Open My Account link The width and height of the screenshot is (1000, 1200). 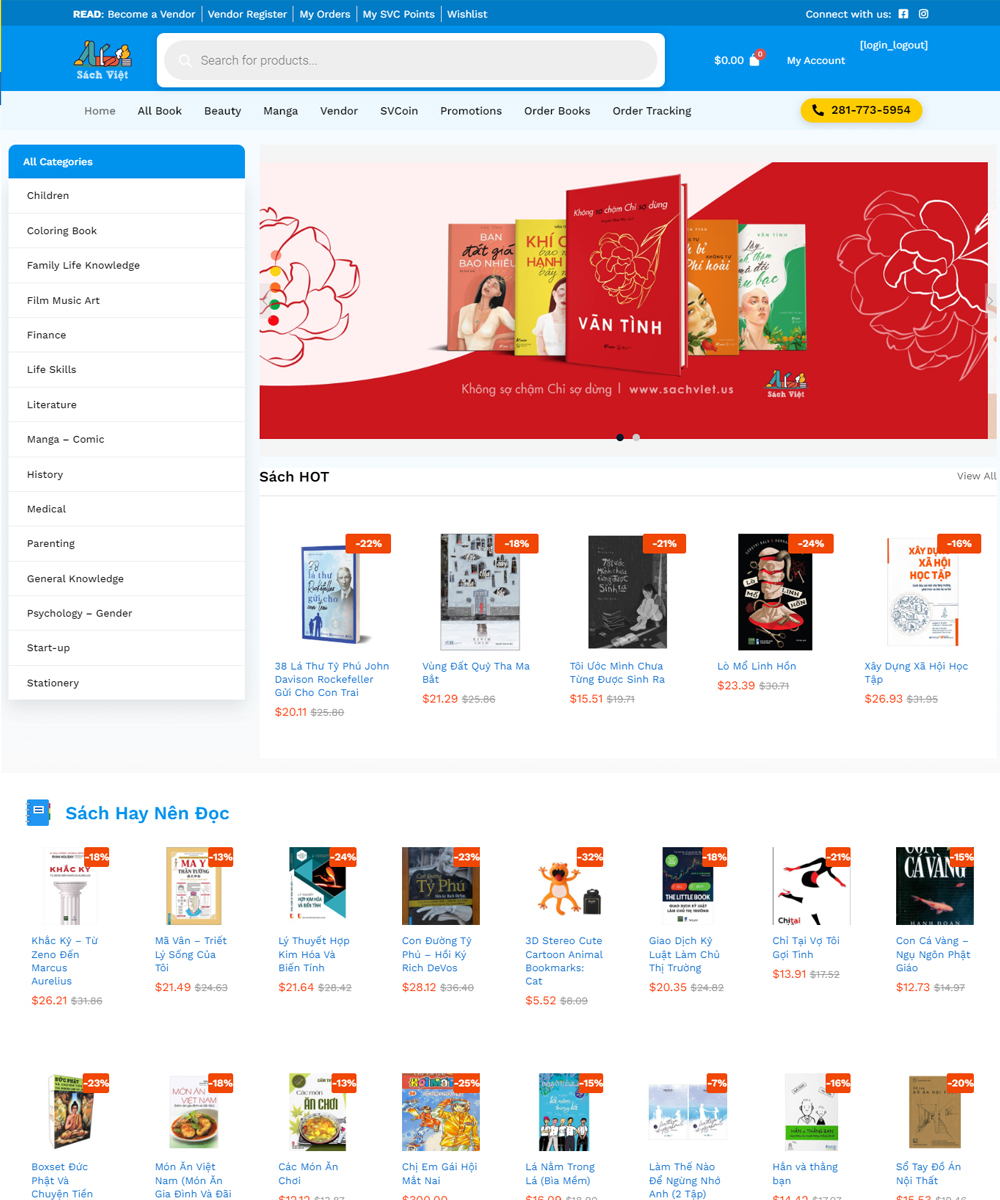[x=816, y=61]
